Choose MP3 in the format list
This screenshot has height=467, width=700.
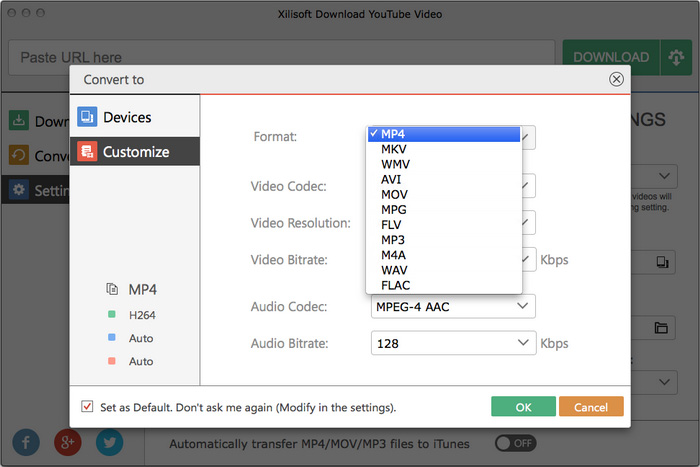pos(393,240)
